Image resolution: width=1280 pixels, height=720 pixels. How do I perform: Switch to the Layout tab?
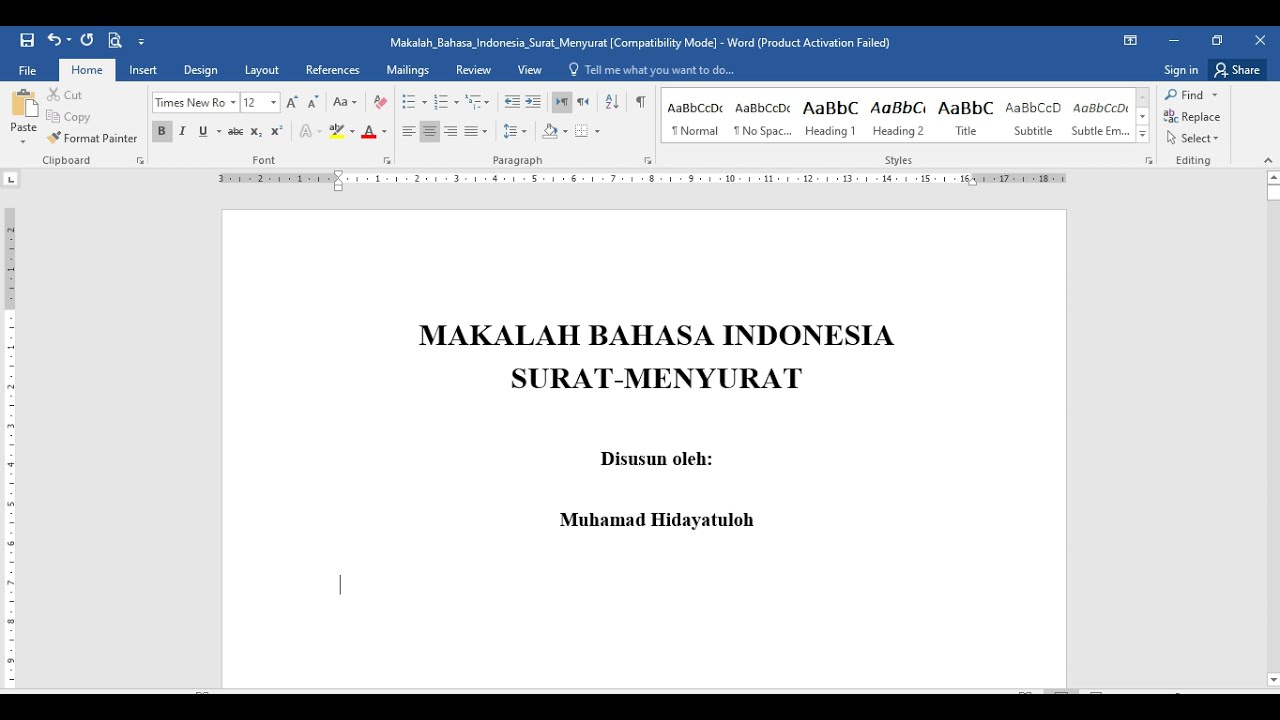pyautogui.click(x=262, y=70)
